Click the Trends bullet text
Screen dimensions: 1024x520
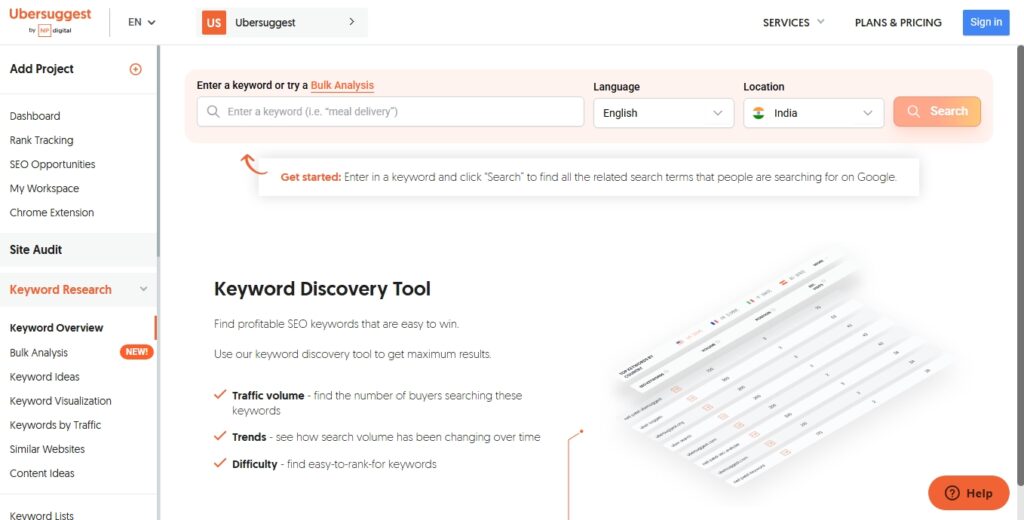click(x=386, y=437)
